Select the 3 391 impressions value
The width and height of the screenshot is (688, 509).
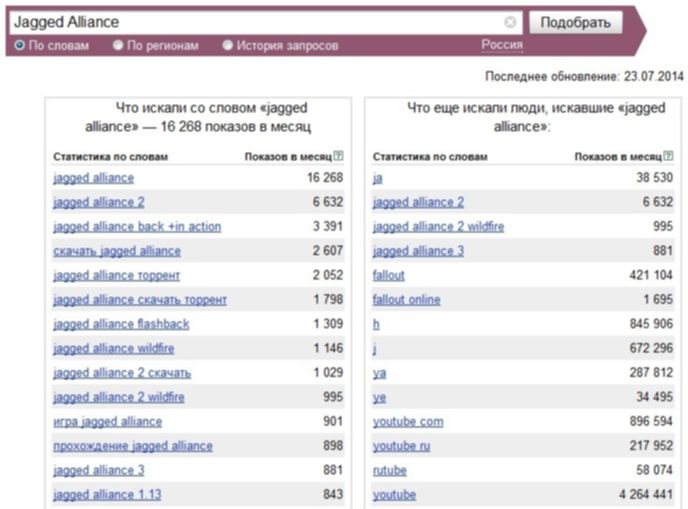(328, 226)
